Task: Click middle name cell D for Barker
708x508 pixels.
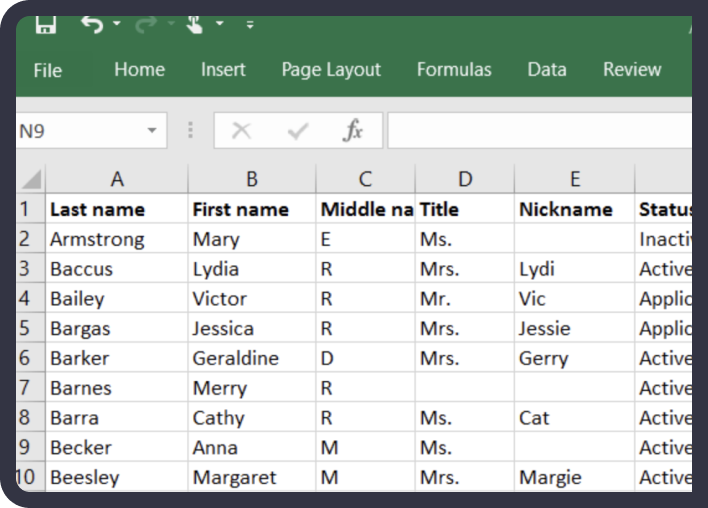Action: click(365, 358)
